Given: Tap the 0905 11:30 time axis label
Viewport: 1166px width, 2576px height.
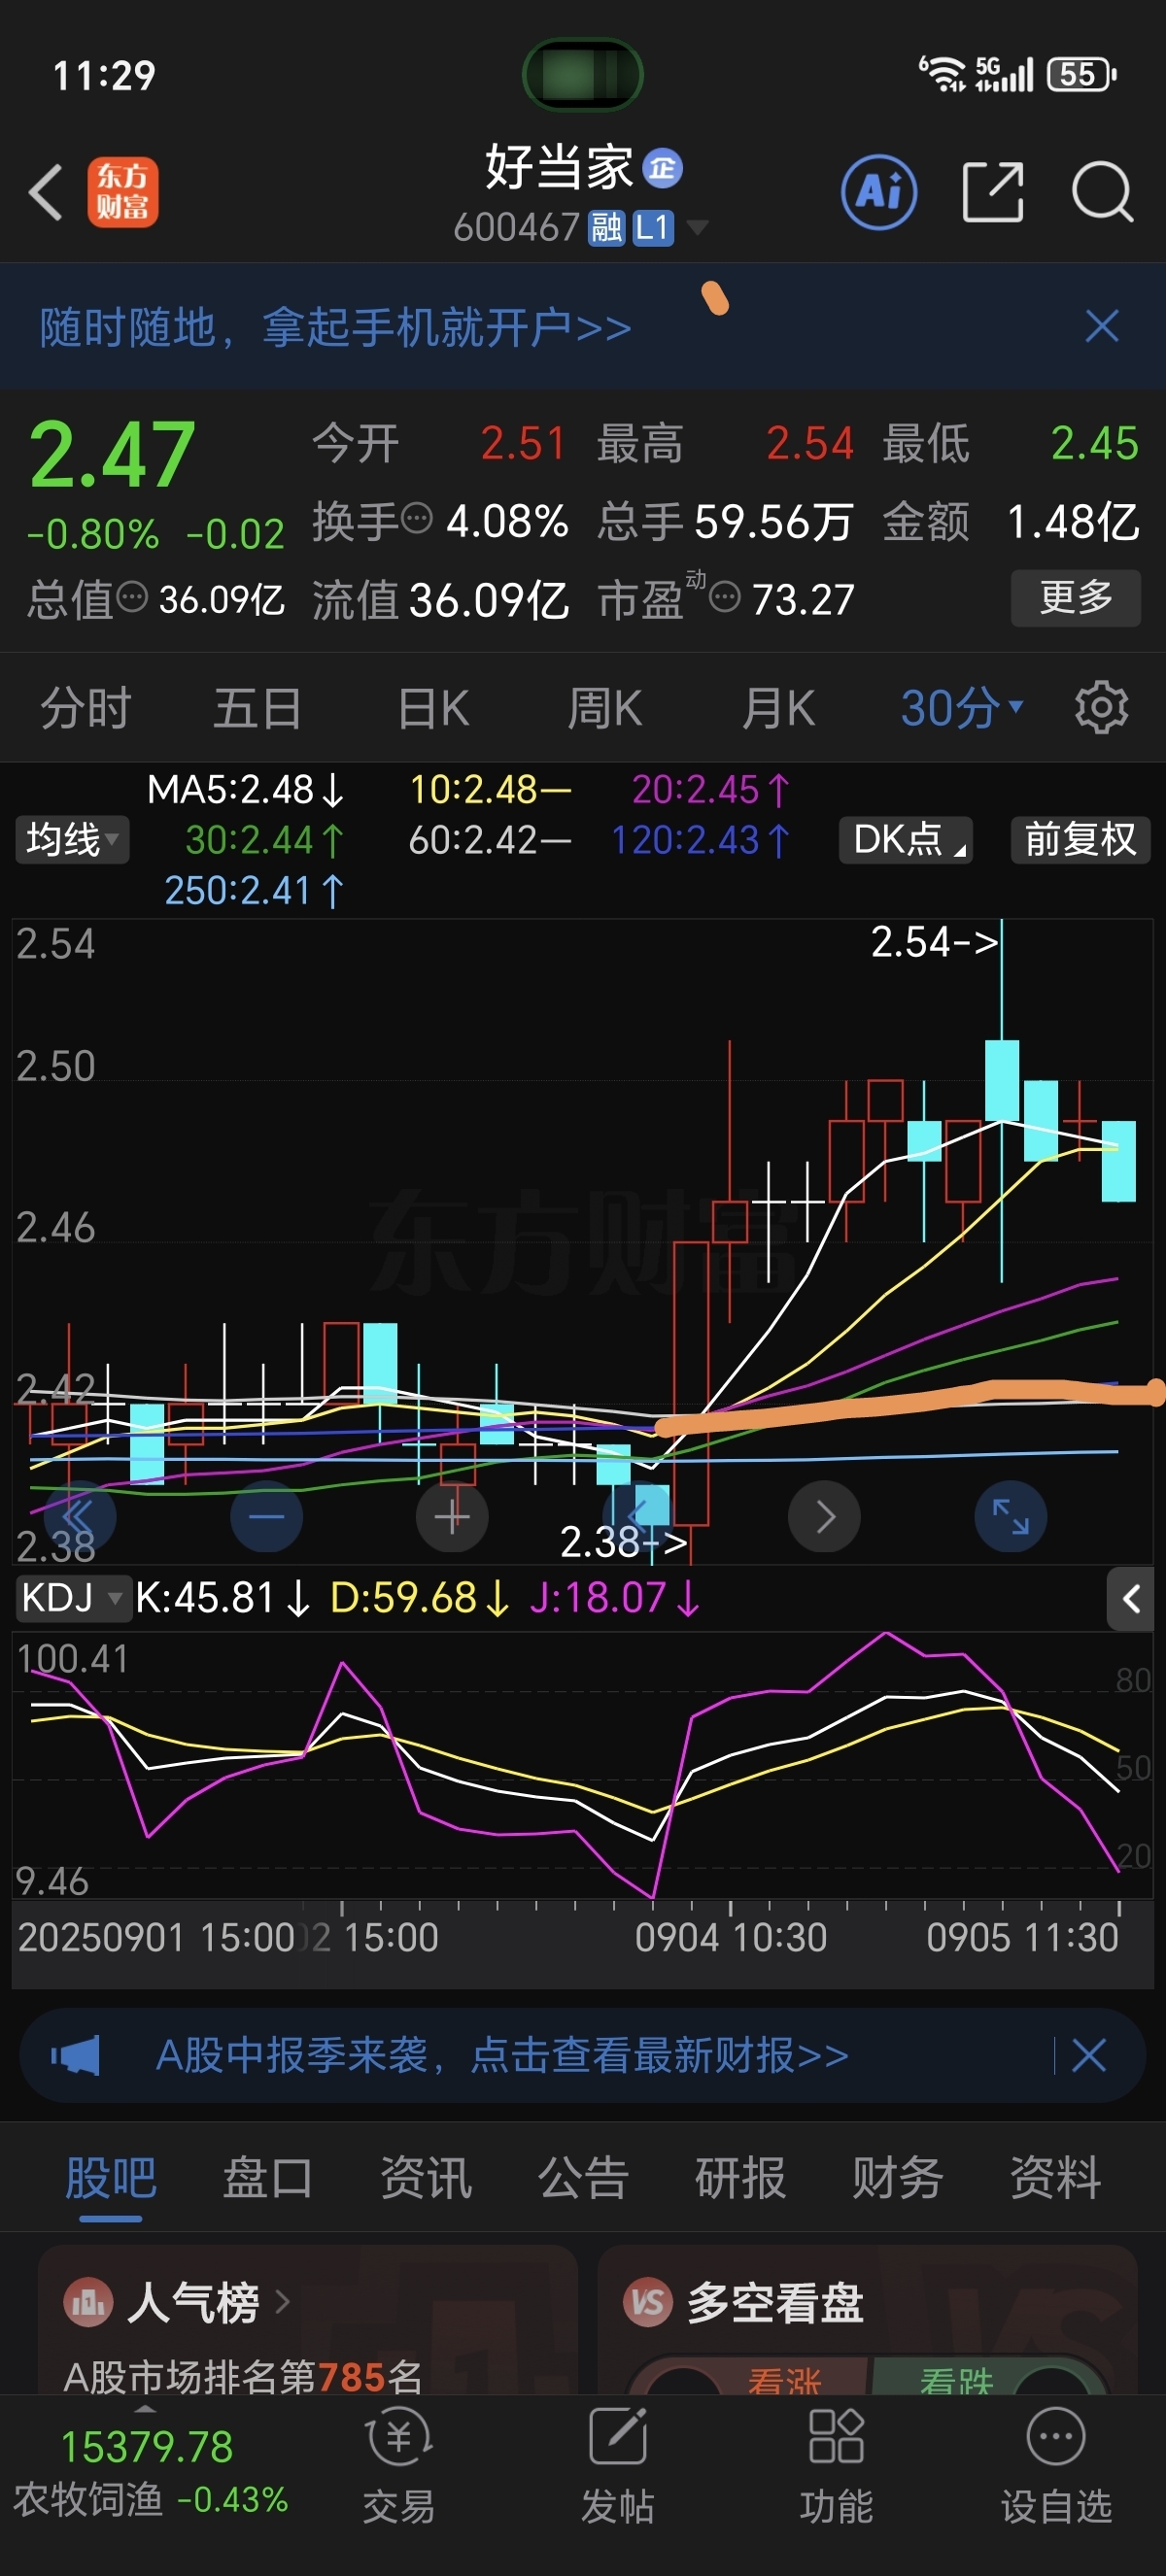Looking at the screenshot, I should [x=1022, y=1937].
